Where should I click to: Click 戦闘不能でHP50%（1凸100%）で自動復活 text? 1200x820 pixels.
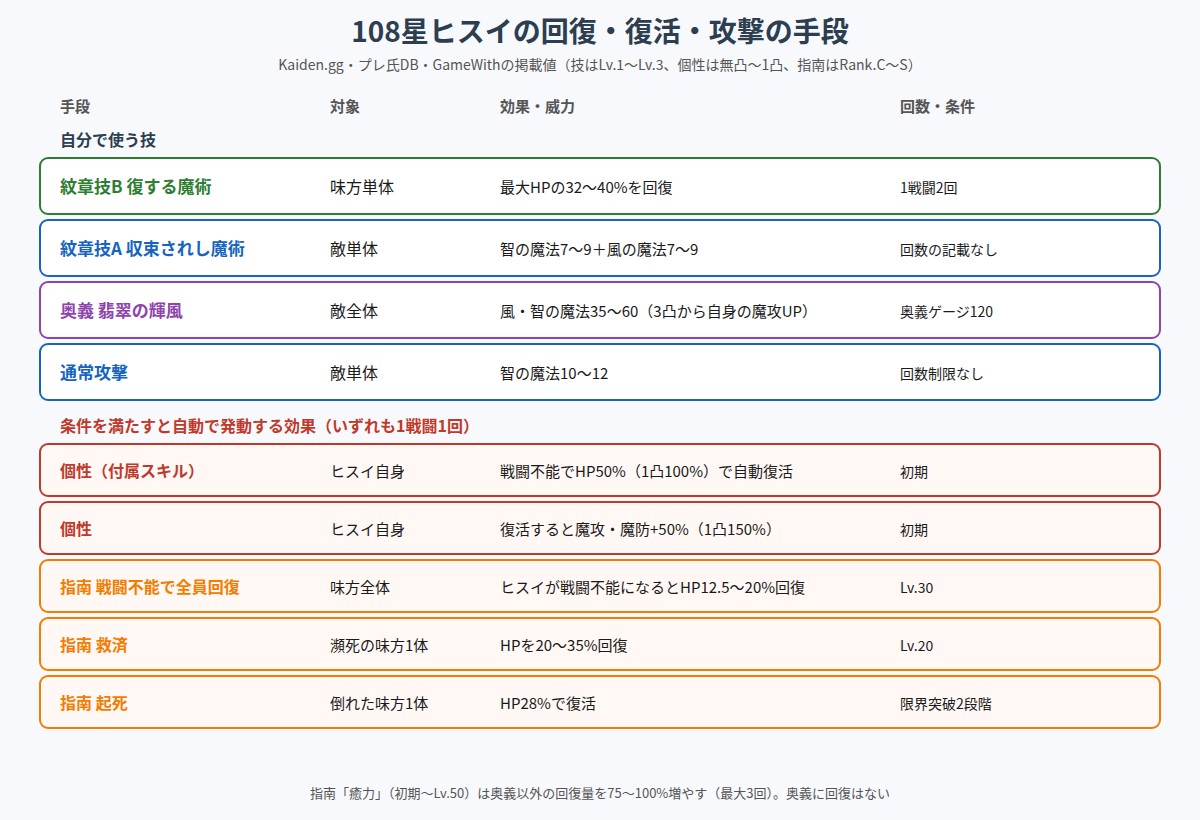[x=646, y=471]
